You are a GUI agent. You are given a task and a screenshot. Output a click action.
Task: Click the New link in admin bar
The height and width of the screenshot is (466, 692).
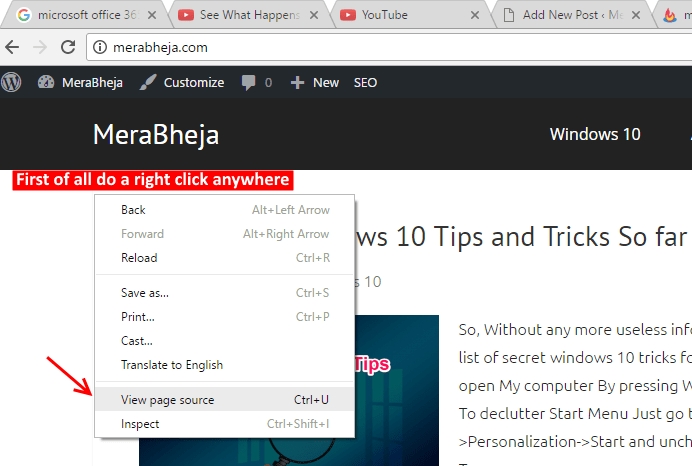[326, 83]
